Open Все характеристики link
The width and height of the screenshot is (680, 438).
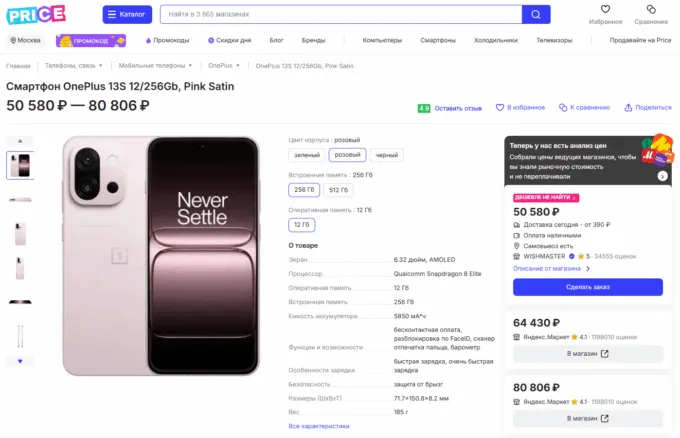coord(318,426)
